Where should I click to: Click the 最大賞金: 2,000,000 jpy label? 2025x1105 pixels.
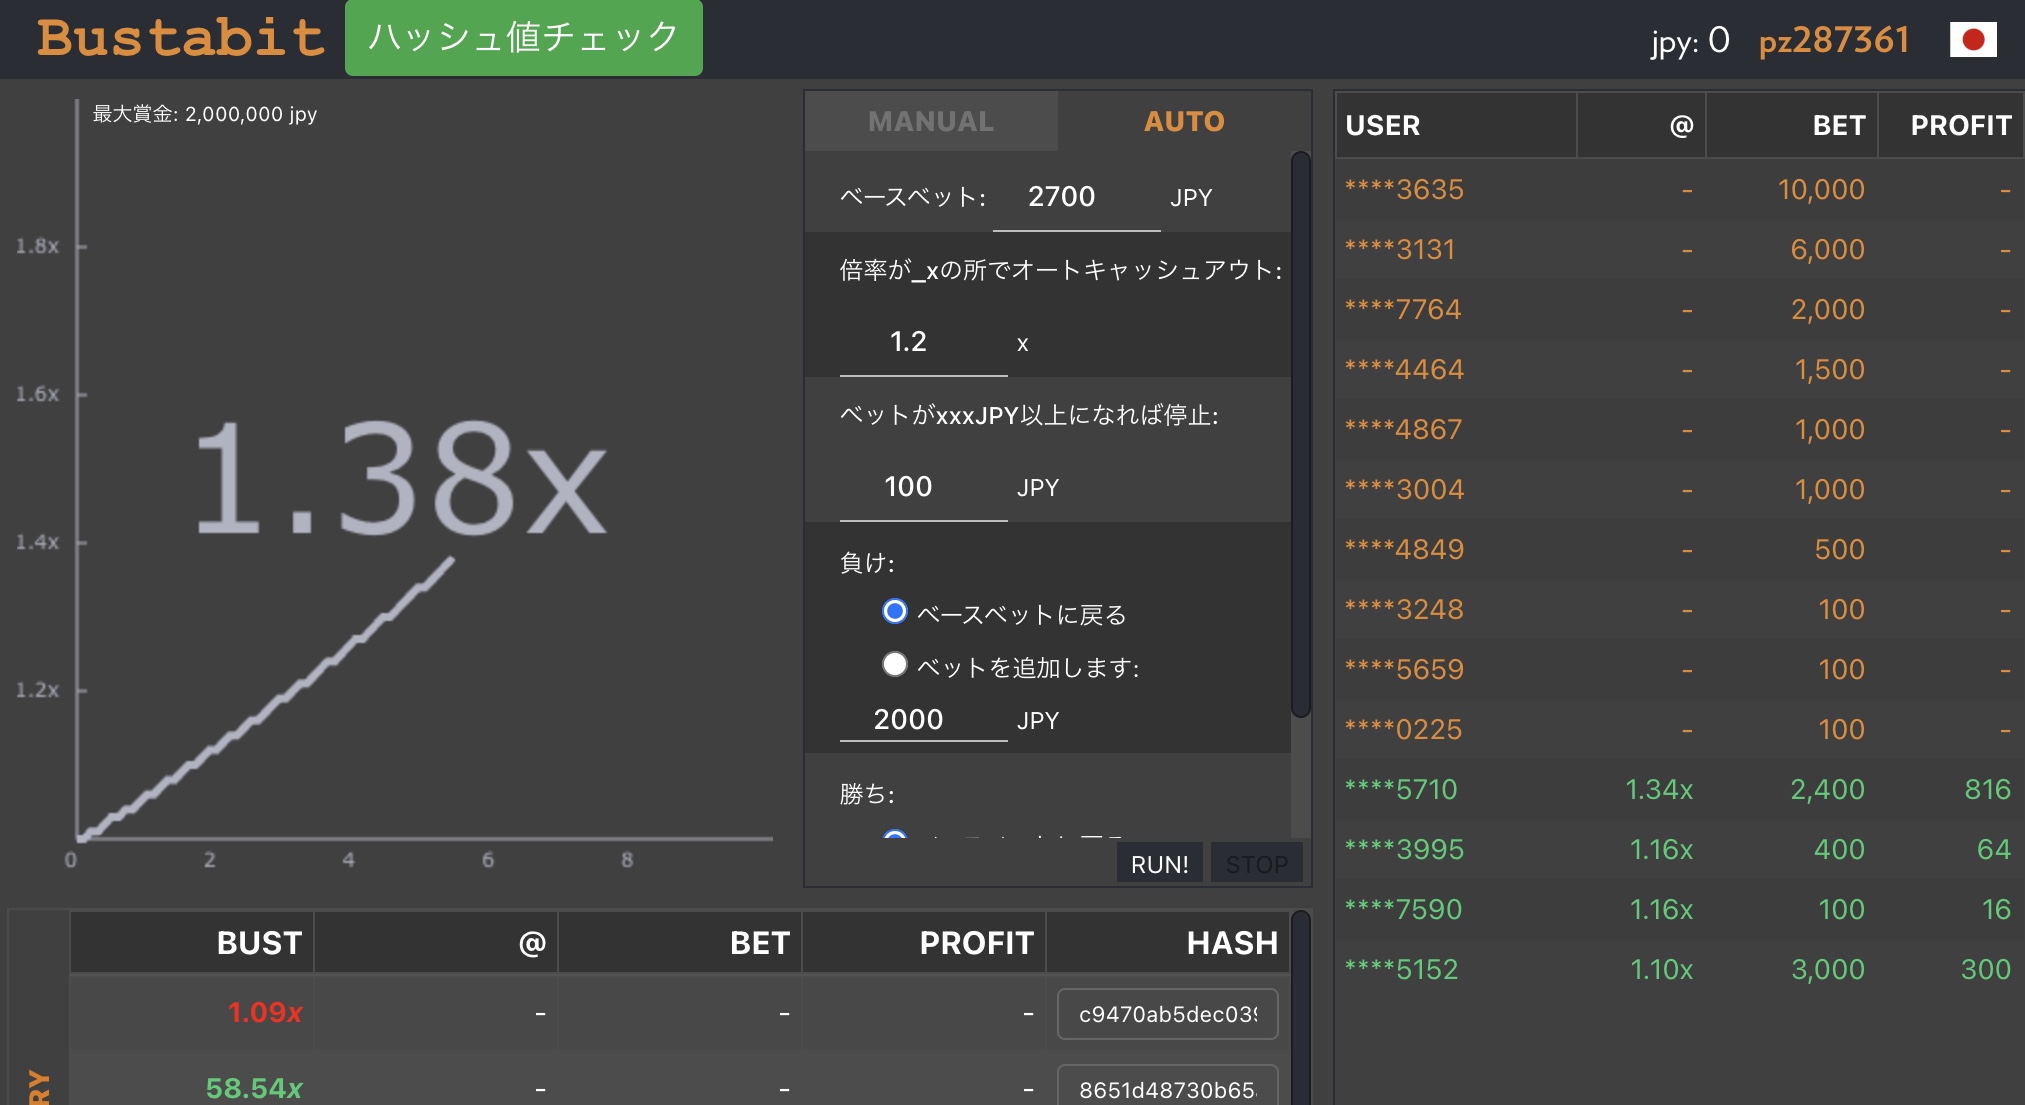click(x=205, y=114)
